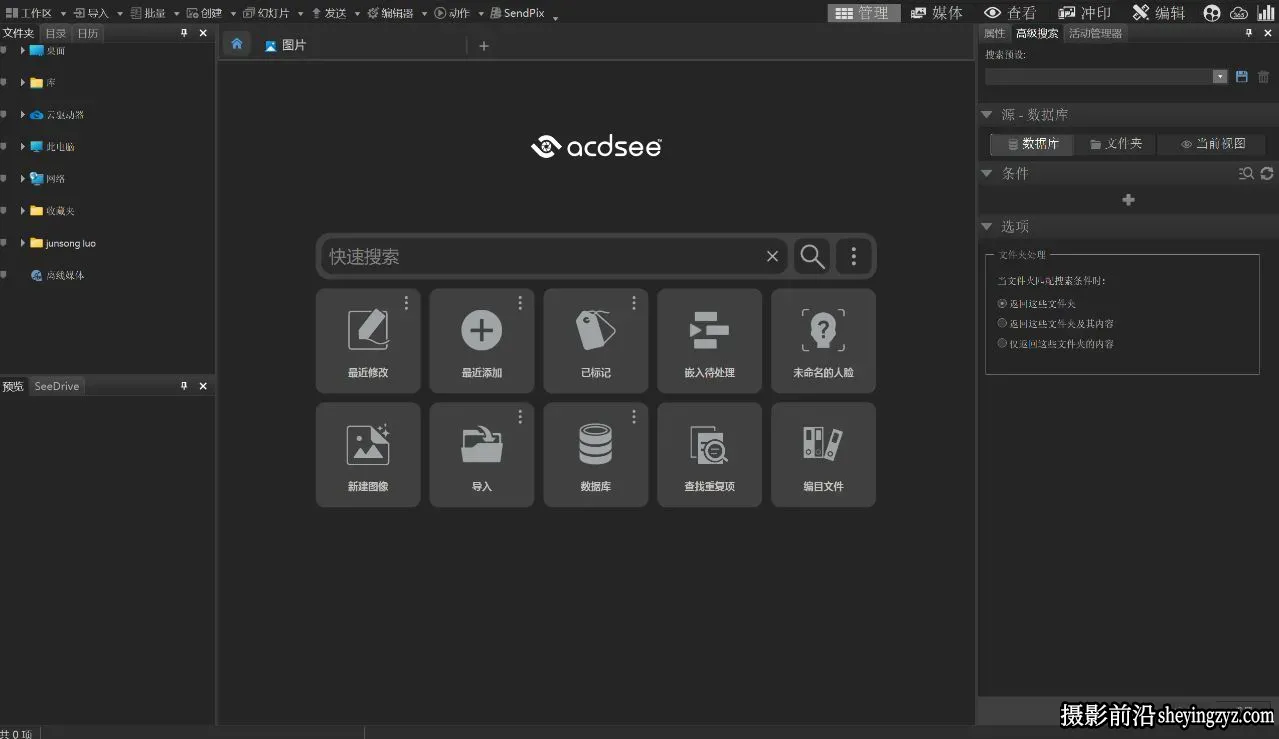Image resolution: width=1279 pixels, height=739 pixels.
Task: Click the magnifier quick search button
Action: point(812,256)
